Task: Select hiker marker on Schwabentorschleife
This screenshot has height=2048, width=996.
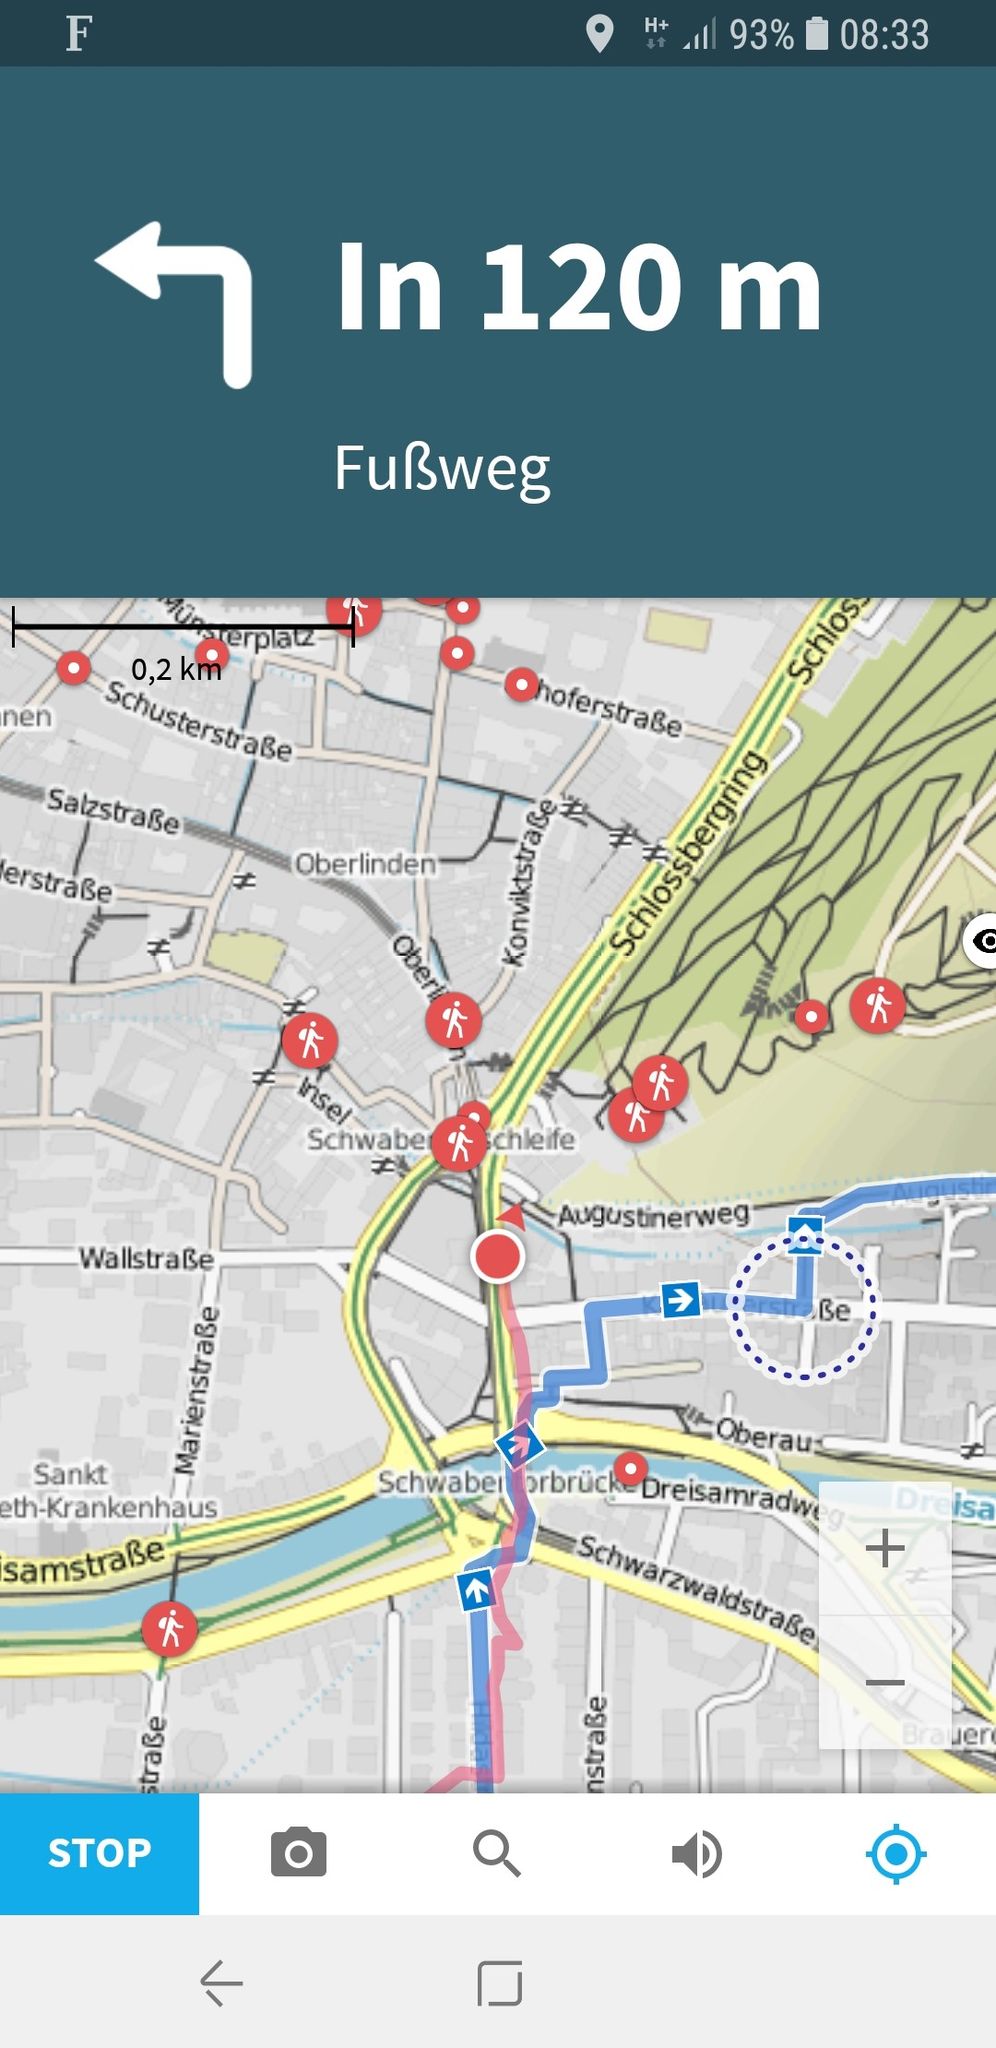Action: click(459, 1142)
